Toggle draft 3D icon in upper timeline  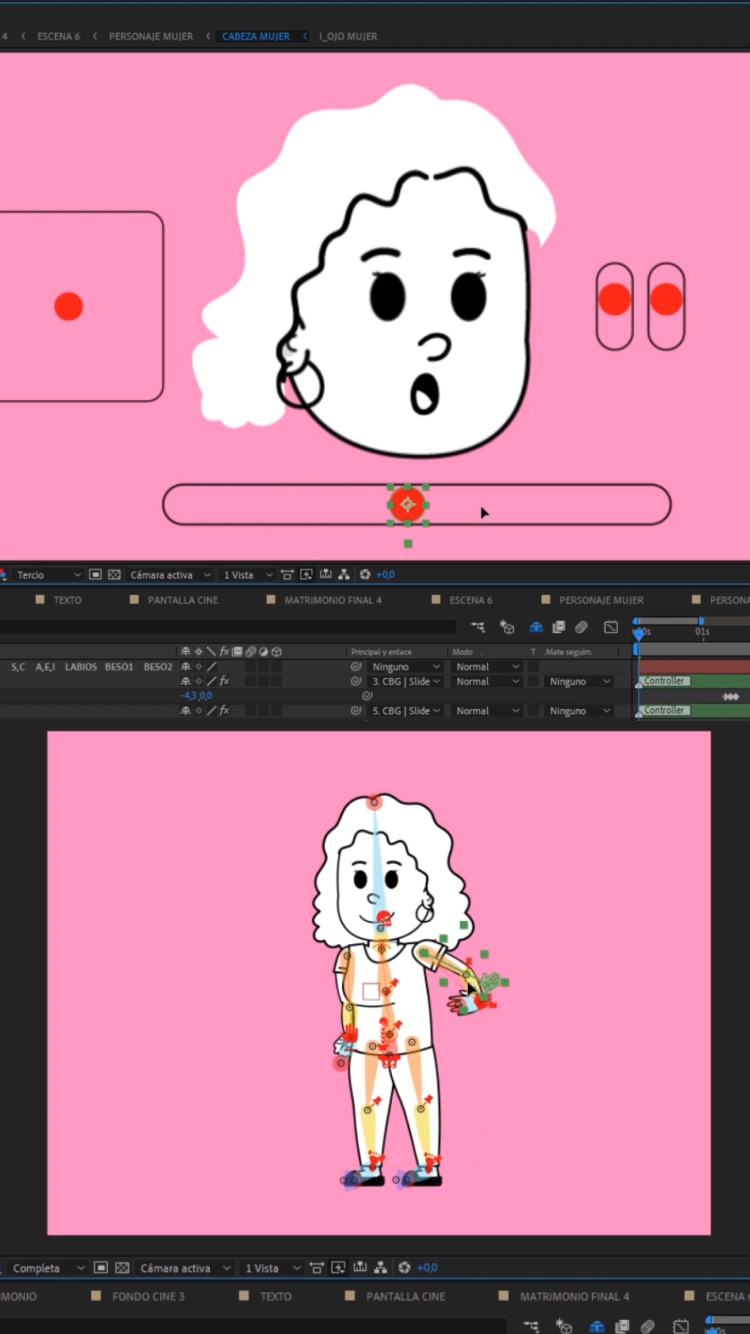[507, 628]
